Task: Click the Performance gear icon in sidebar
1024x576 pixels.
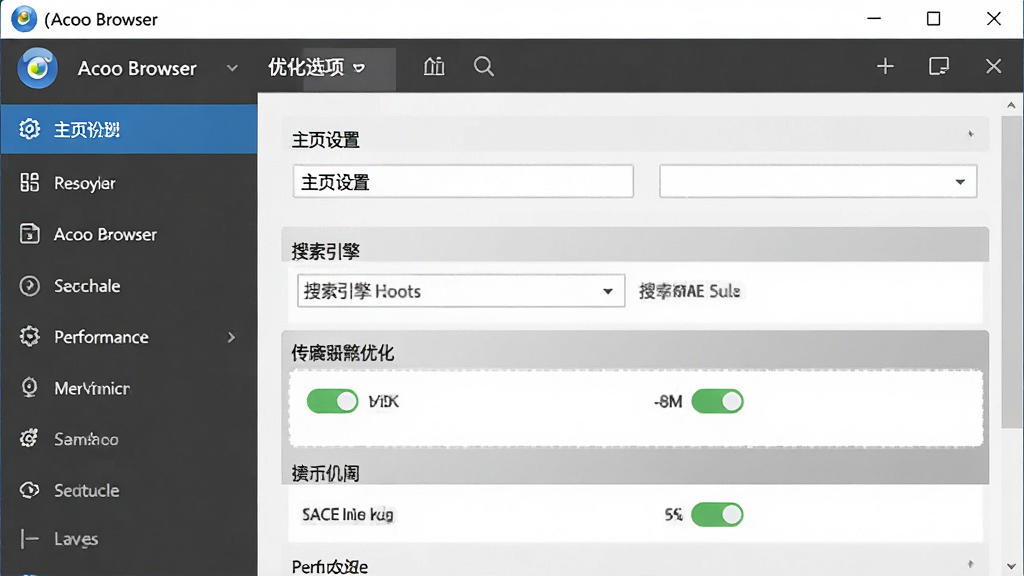Action: click(x=29, y=337)
